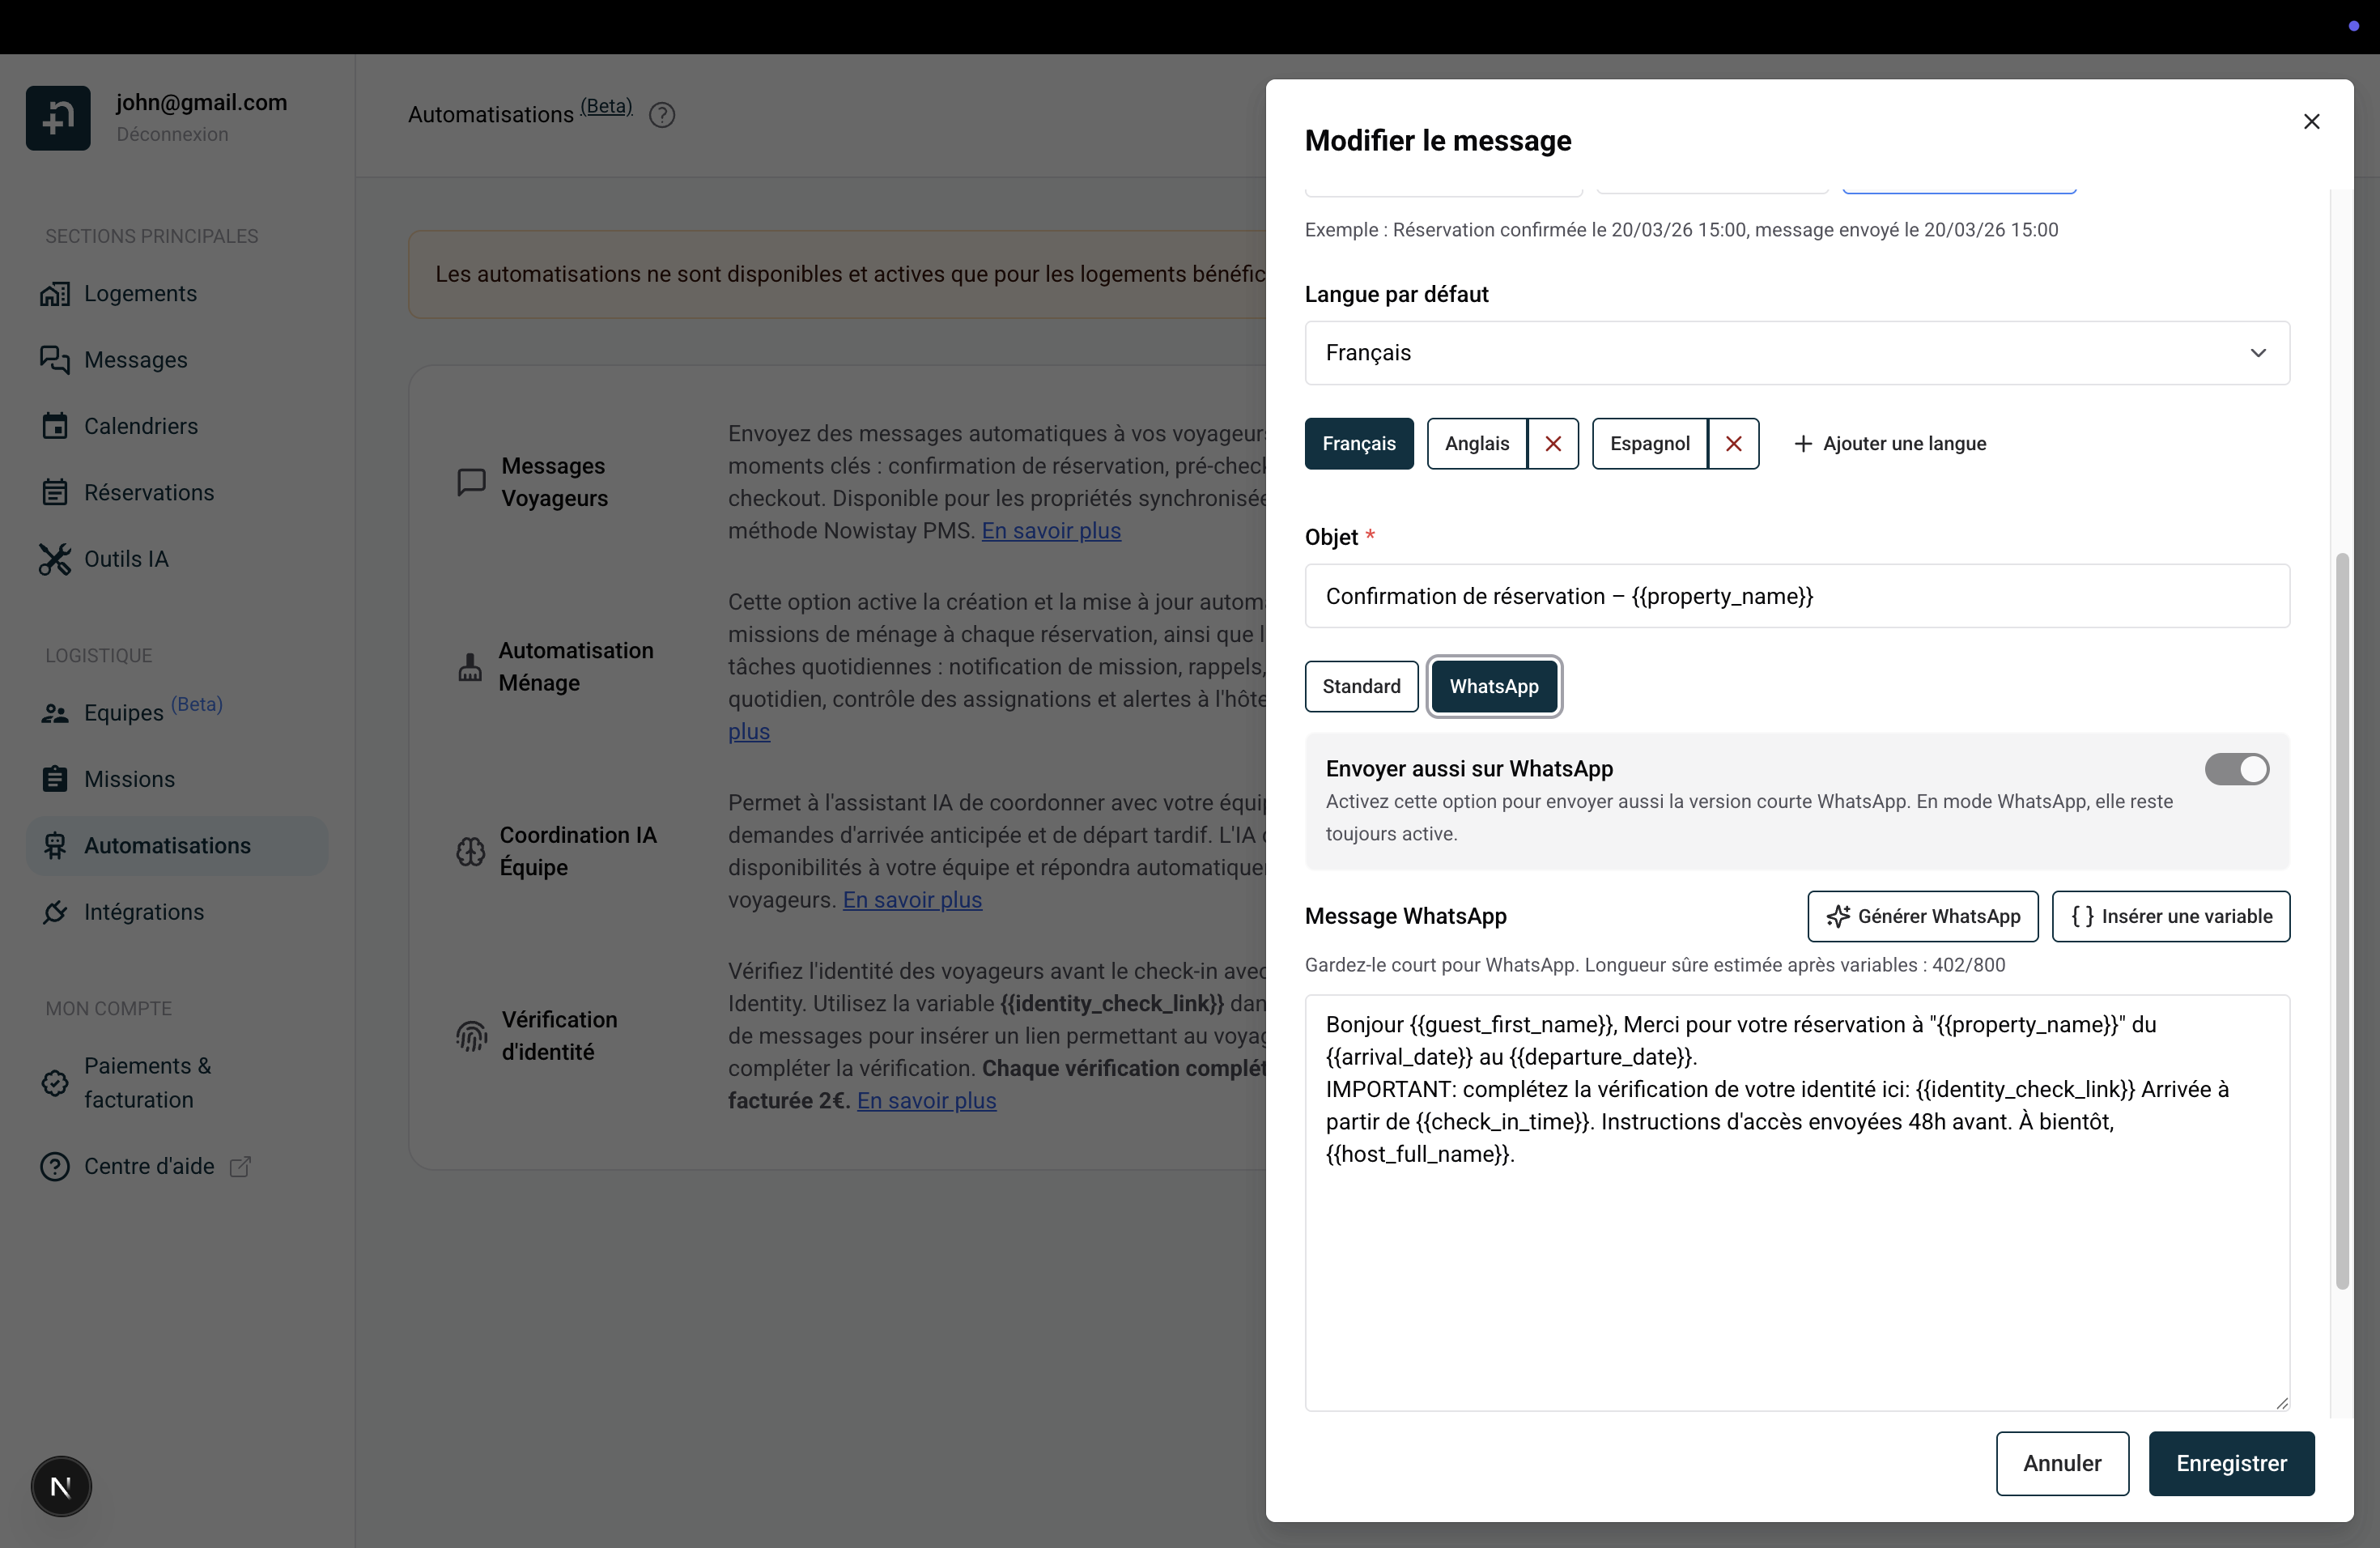
Task: Click the Déconnexion link
Action: pyautogui.click(x=172, y=134)
